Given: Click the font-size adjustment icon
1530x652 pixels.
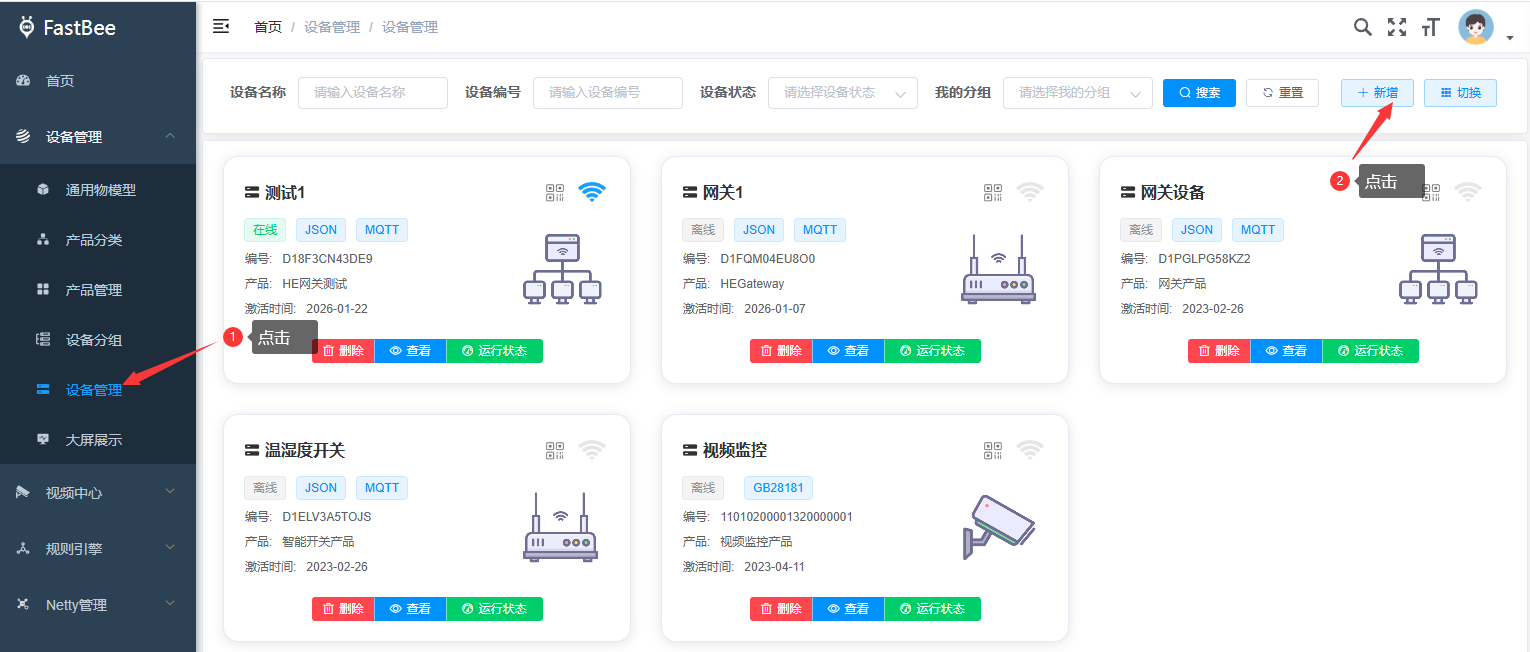Looking at the screenshot, I should click(x=1430, y=27).
